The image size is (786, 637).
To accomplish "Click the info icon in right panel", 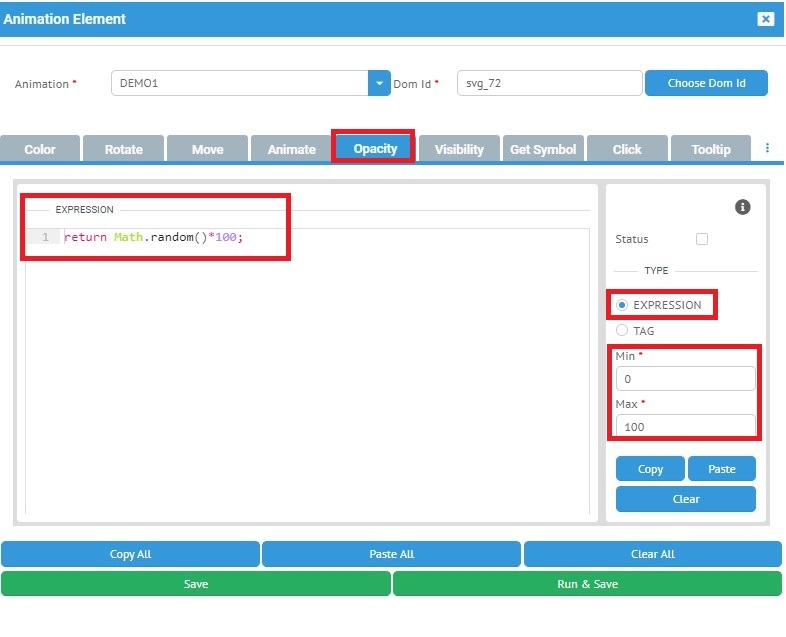I will [742, 207].
